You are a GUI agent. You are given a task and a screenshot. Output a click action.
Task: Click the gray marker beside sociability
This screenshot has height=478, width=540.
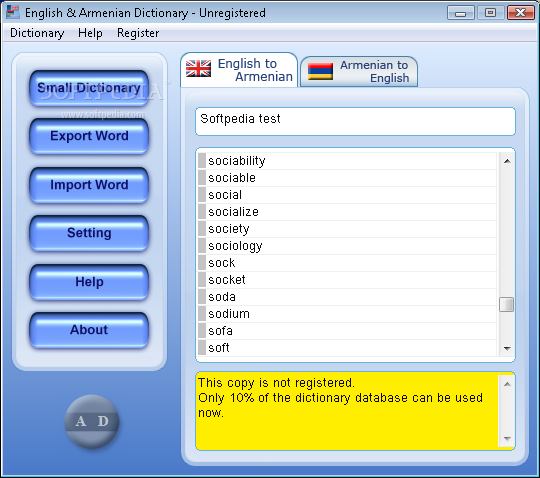pos(202,161)
